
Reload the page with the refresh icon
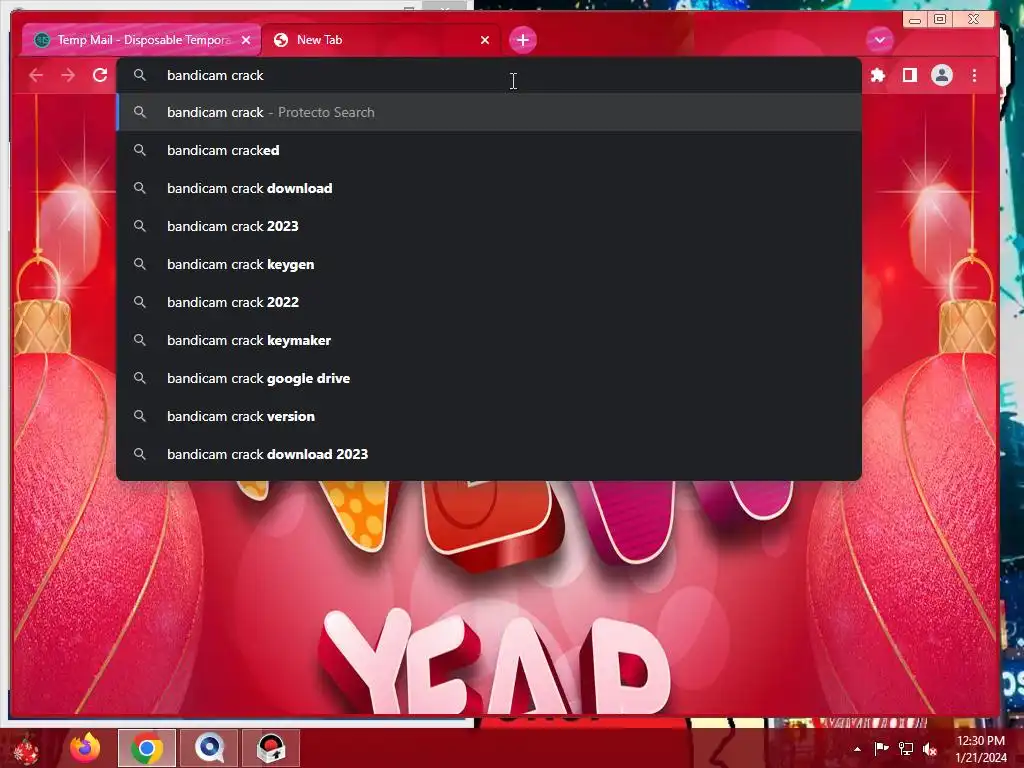coord(100,75)
